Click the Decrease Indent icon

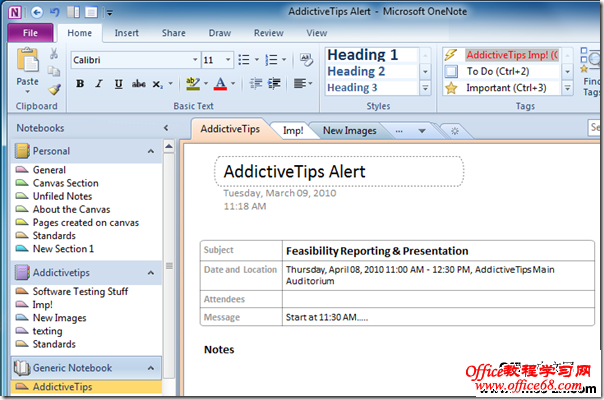(256, 84)
